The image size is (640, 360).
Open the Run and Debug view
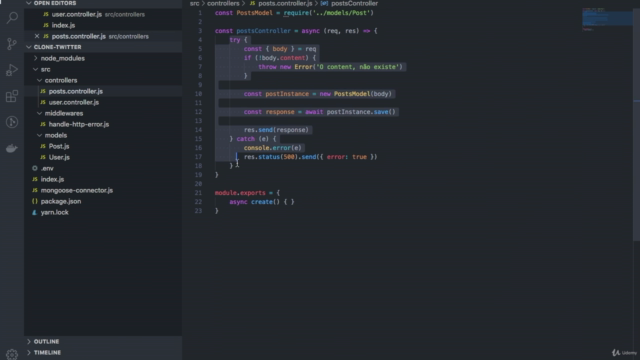(x=12, y=70)
